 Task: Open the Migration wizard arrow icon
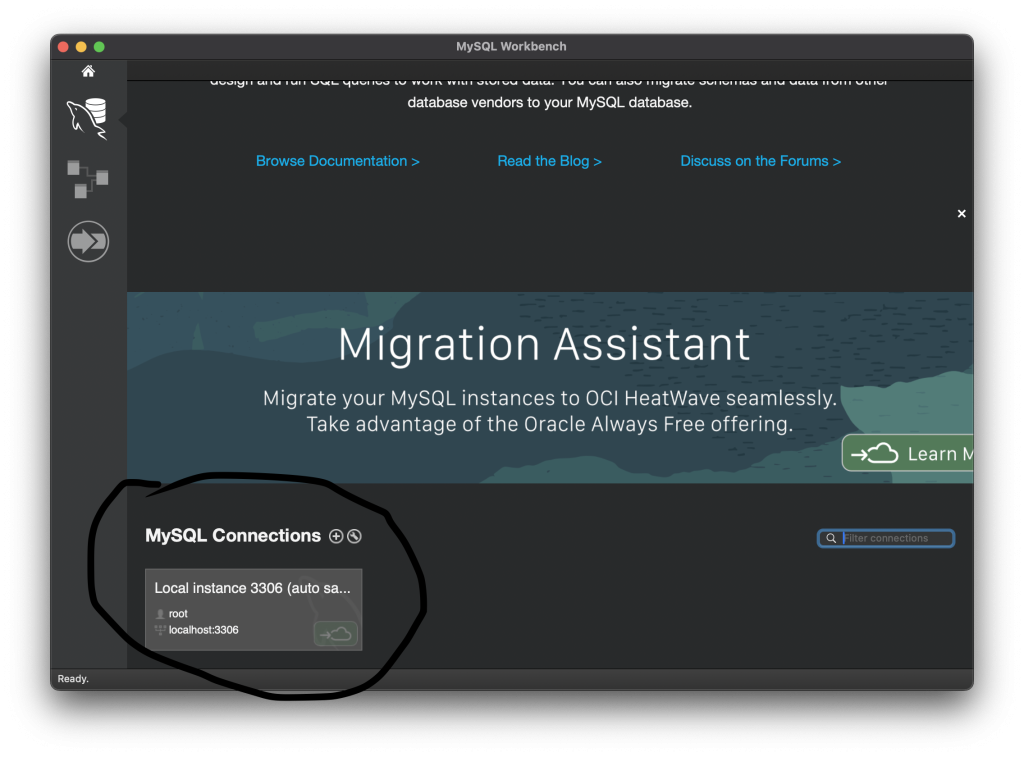(88, 241)
